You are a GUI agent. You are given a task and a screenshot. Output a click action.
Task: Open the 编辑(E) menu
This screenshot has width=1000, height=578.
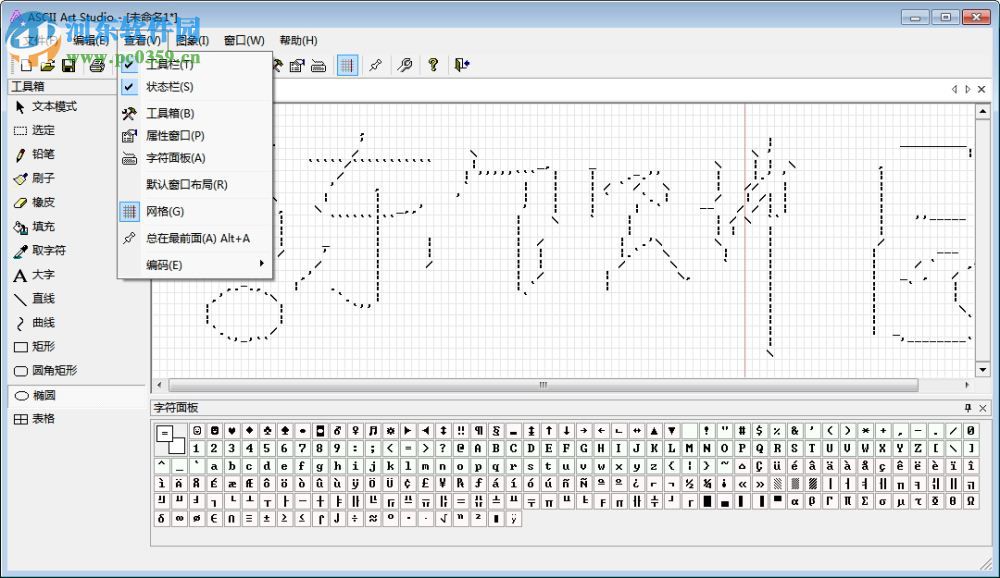pyautogui.click(x=91, y=39)
